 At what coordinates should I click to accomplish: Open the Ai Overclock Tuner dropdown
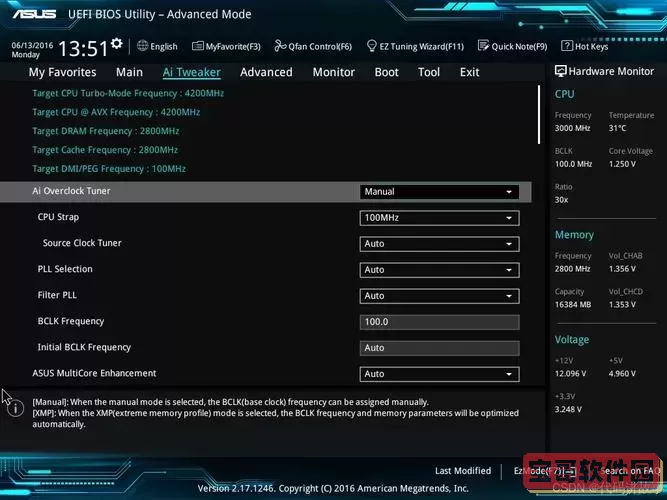[439, 192]
